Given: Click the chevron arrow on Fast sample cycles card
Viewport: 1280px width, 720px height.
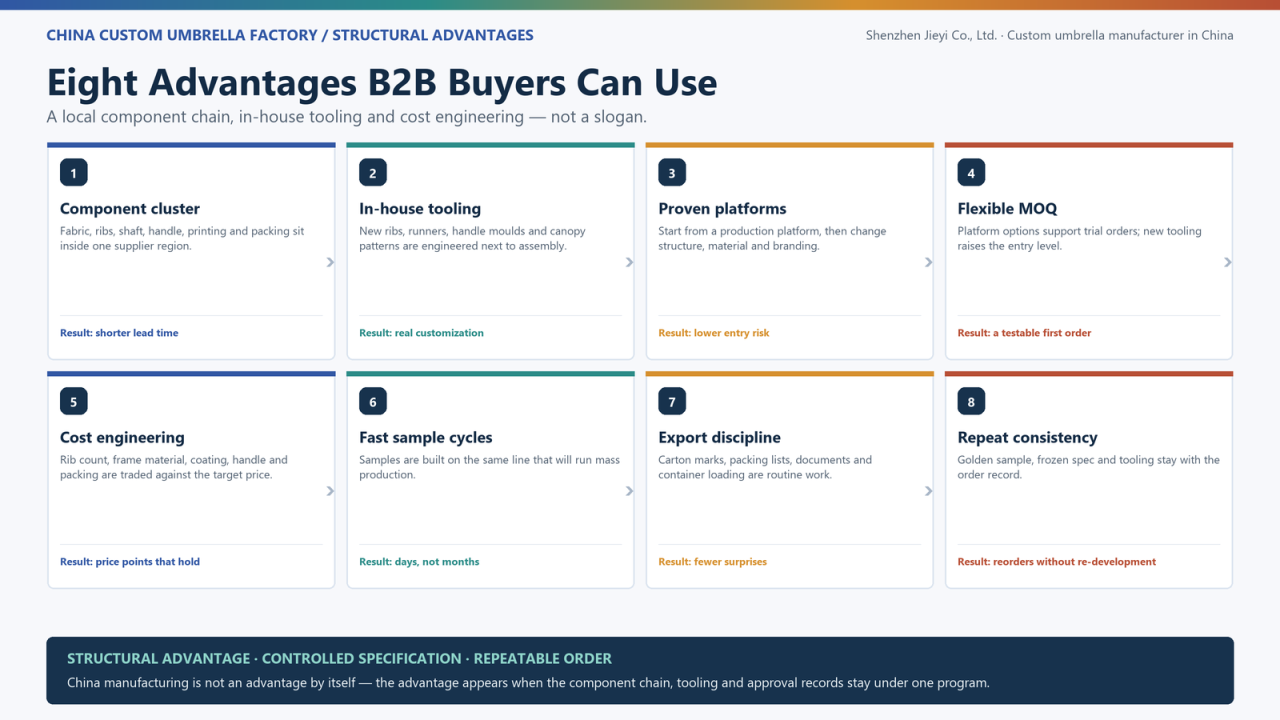Looking at the screenshot, I should pos(629,491).
